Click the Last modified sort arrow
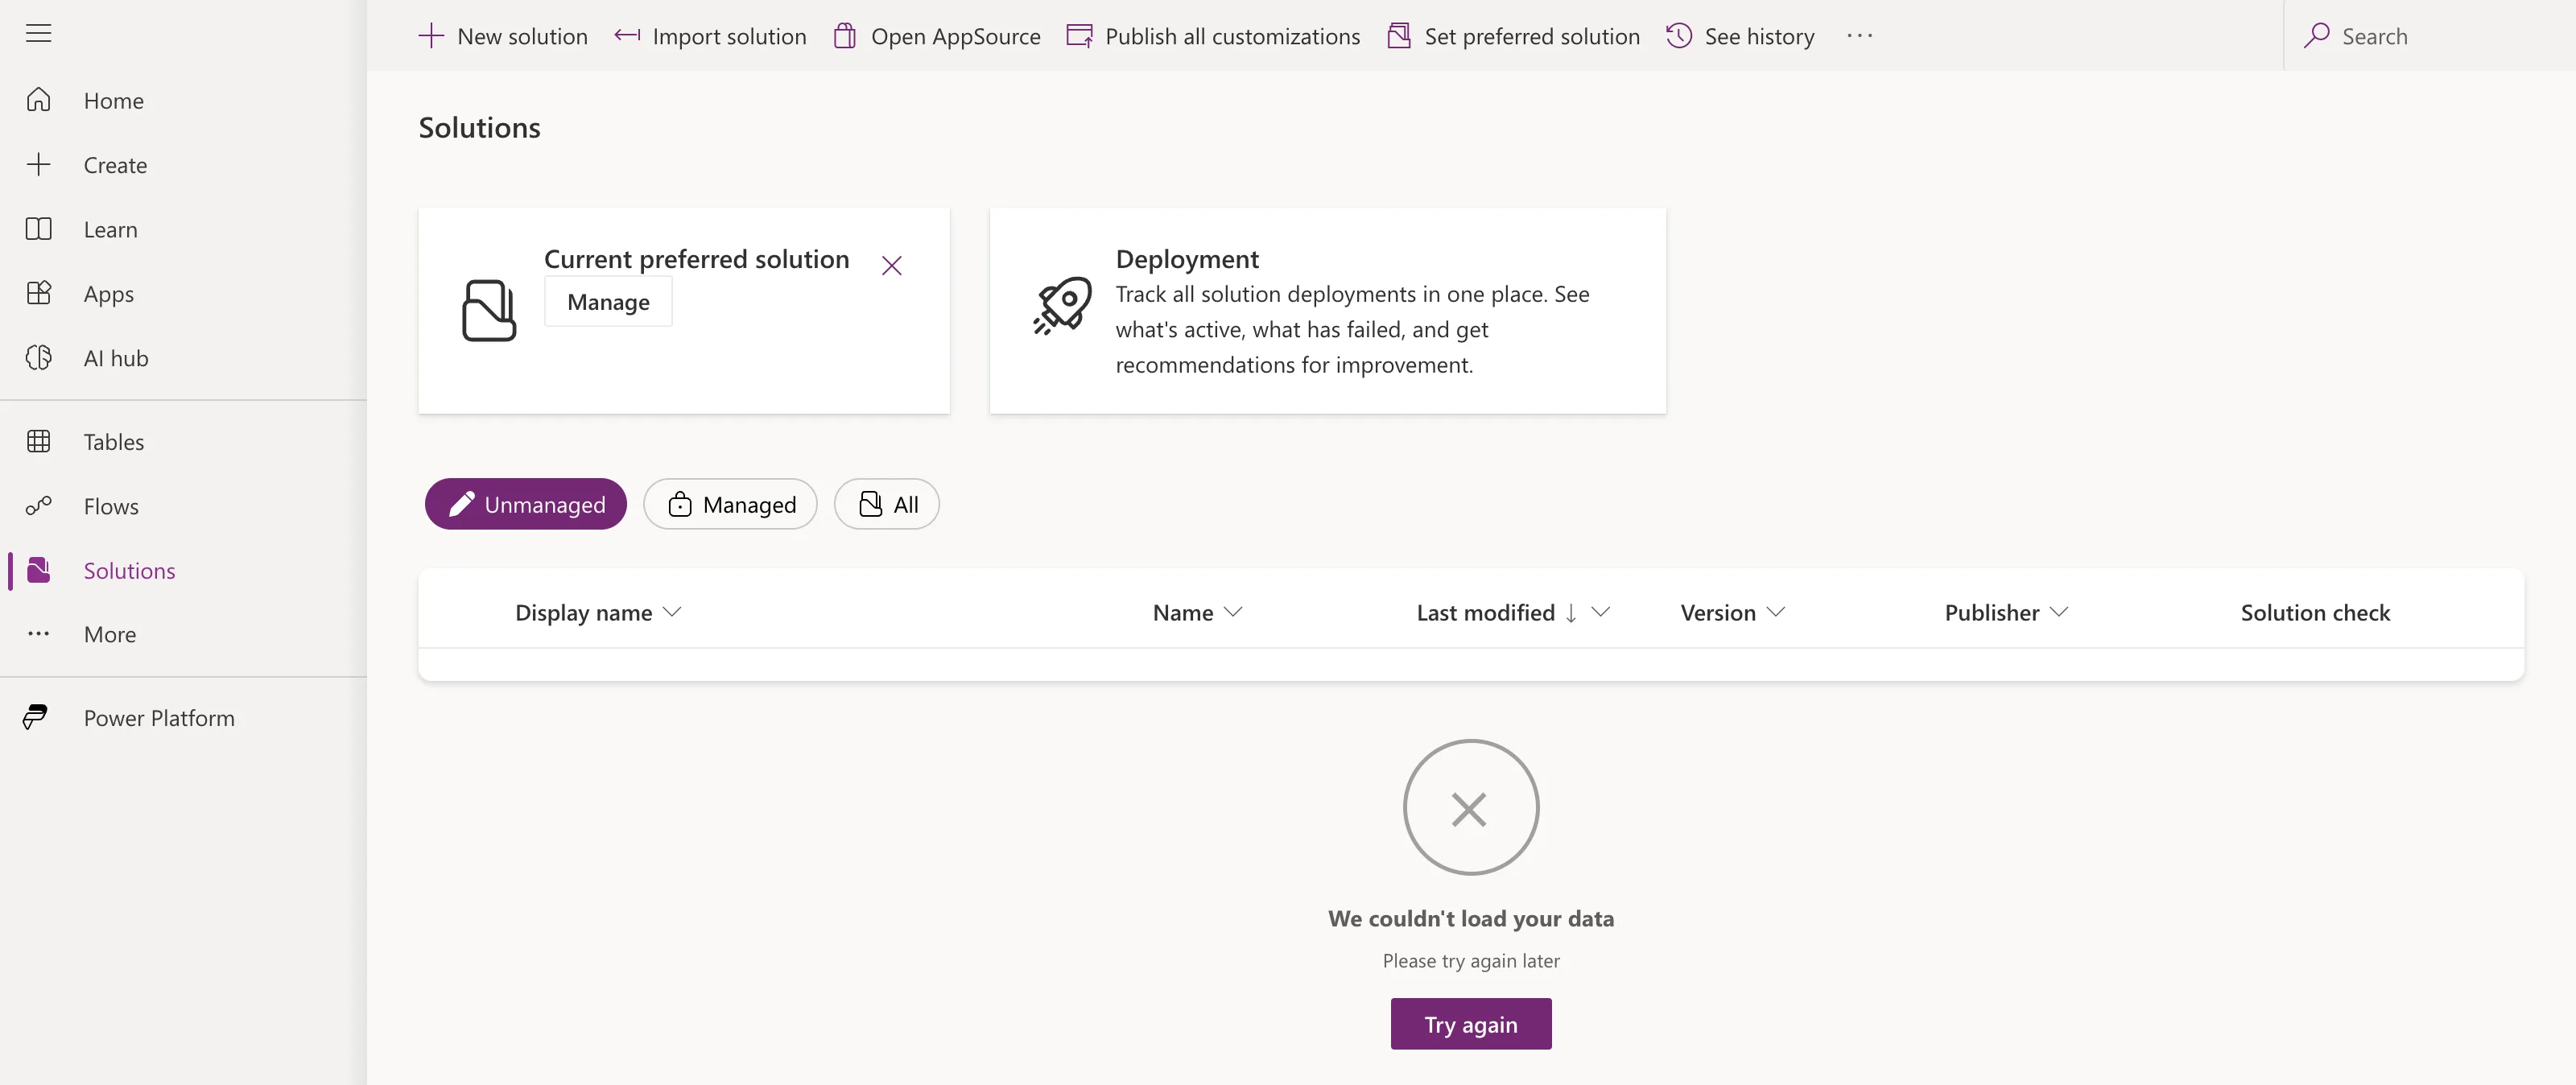 (1571, 613)
